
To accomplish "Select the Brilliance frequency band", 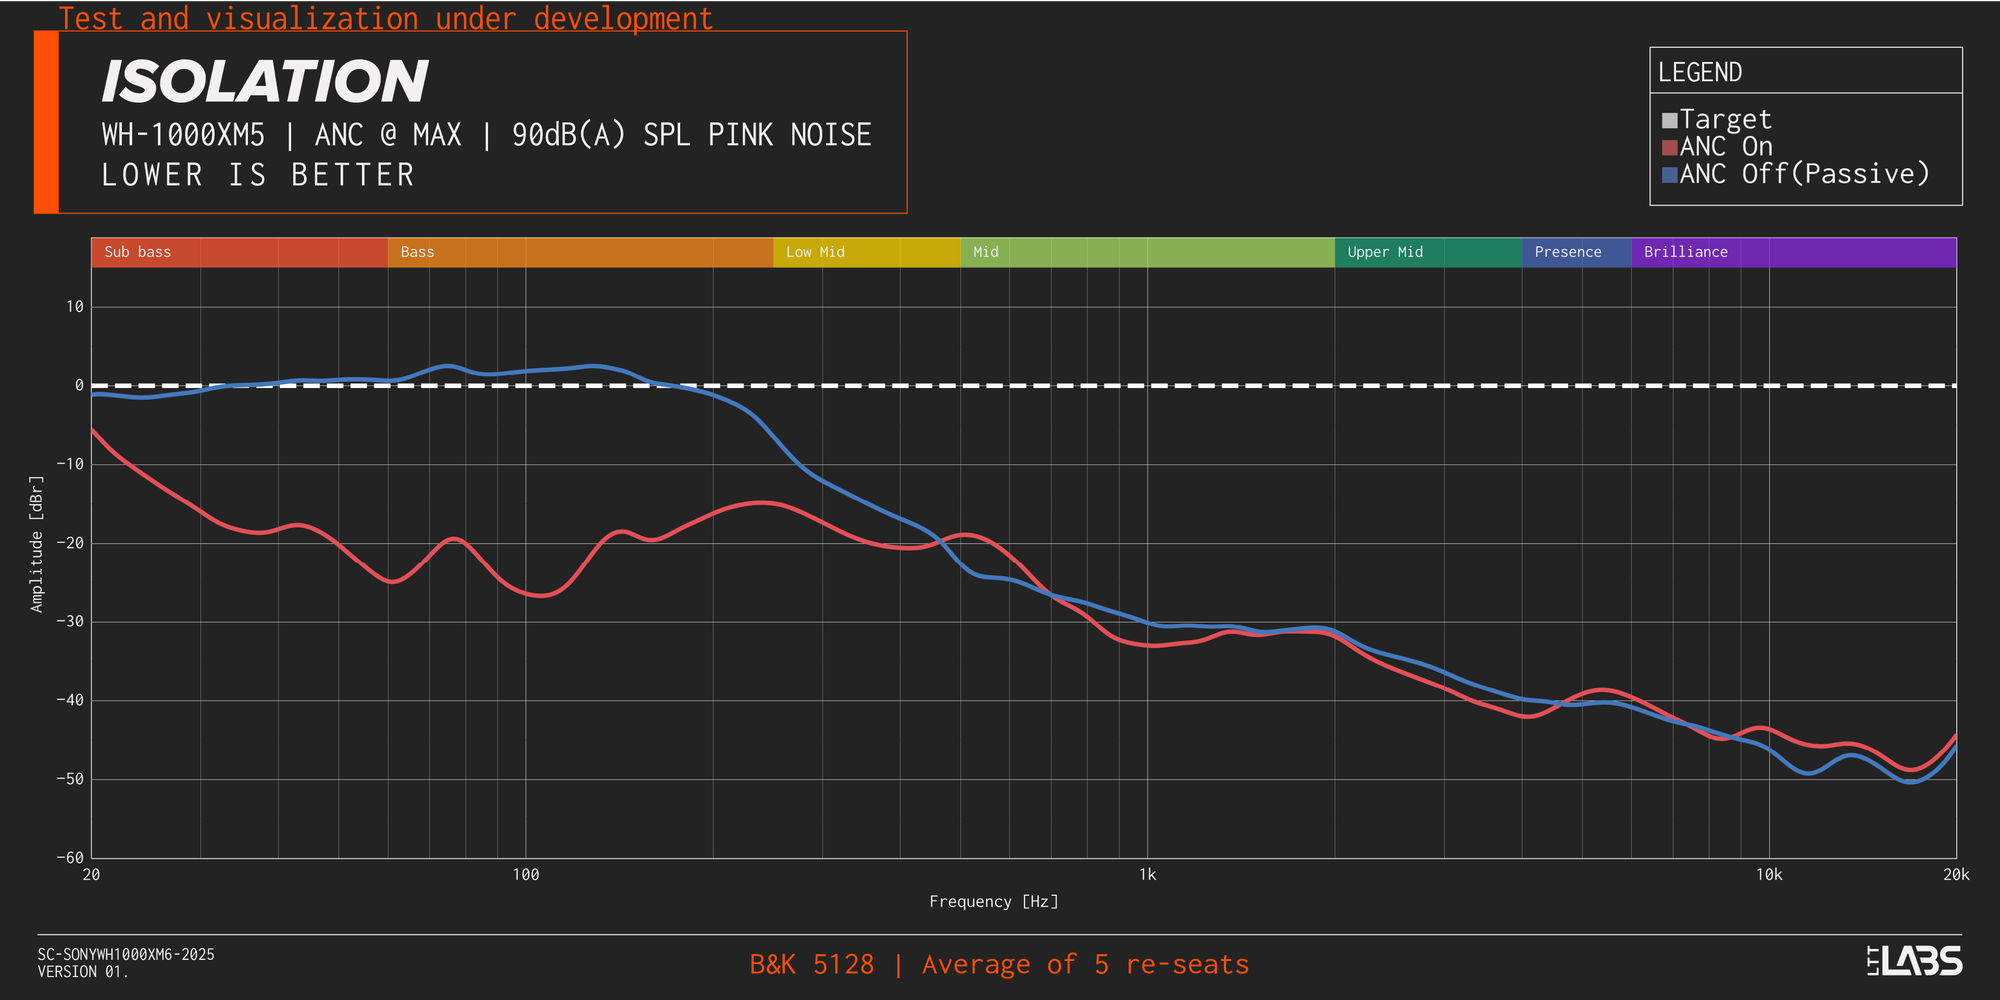I will coord(1793,252).
